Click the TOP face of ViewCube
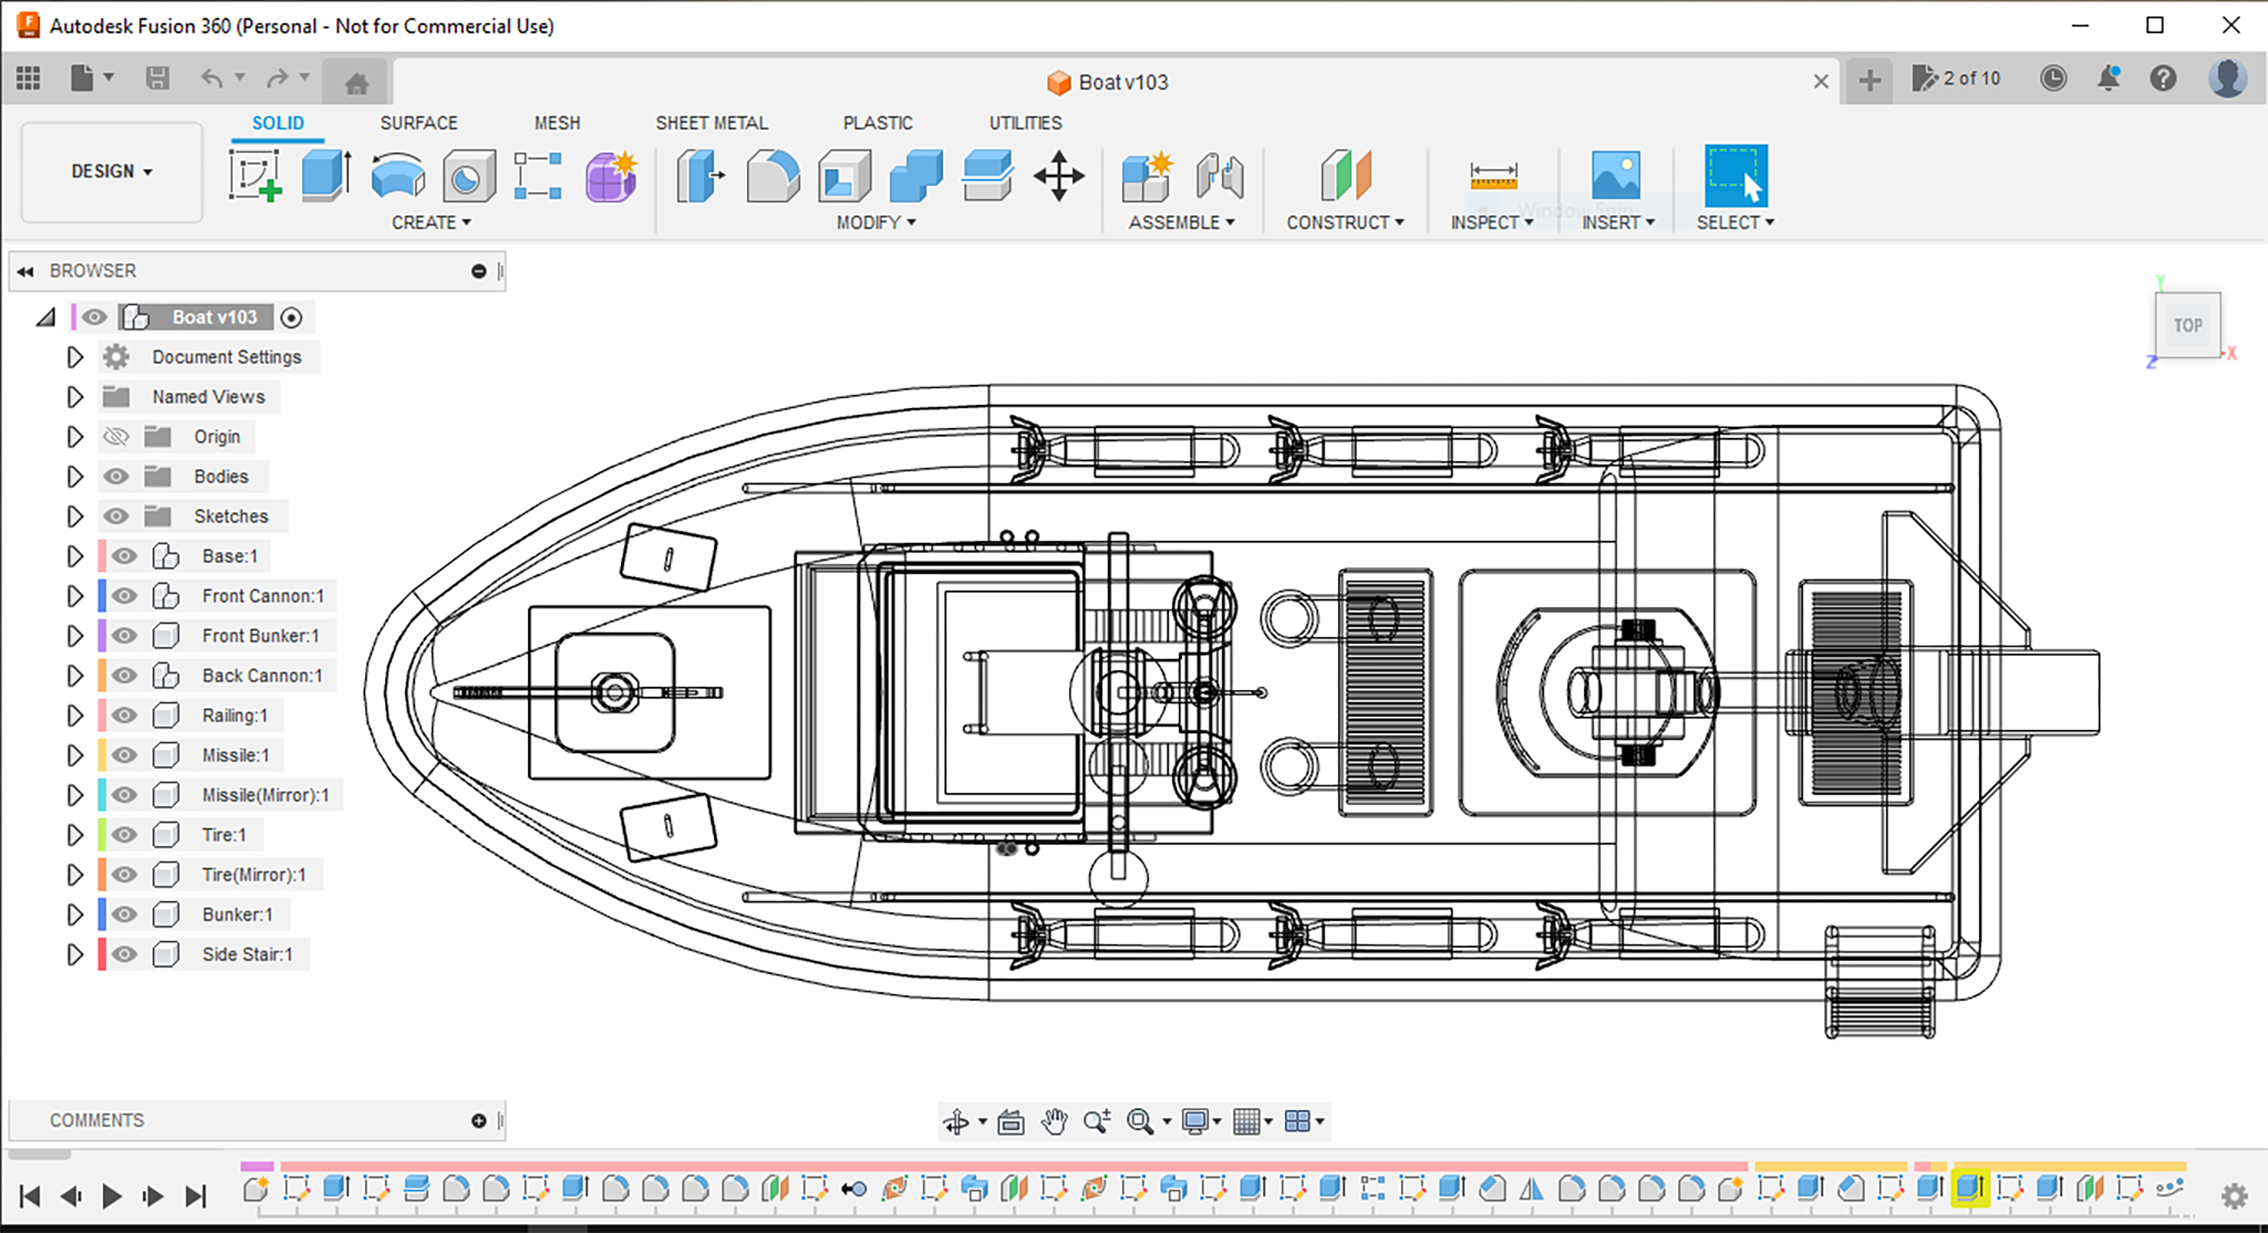This screenshot has height=1233, width=2268. click(2187, 325)
